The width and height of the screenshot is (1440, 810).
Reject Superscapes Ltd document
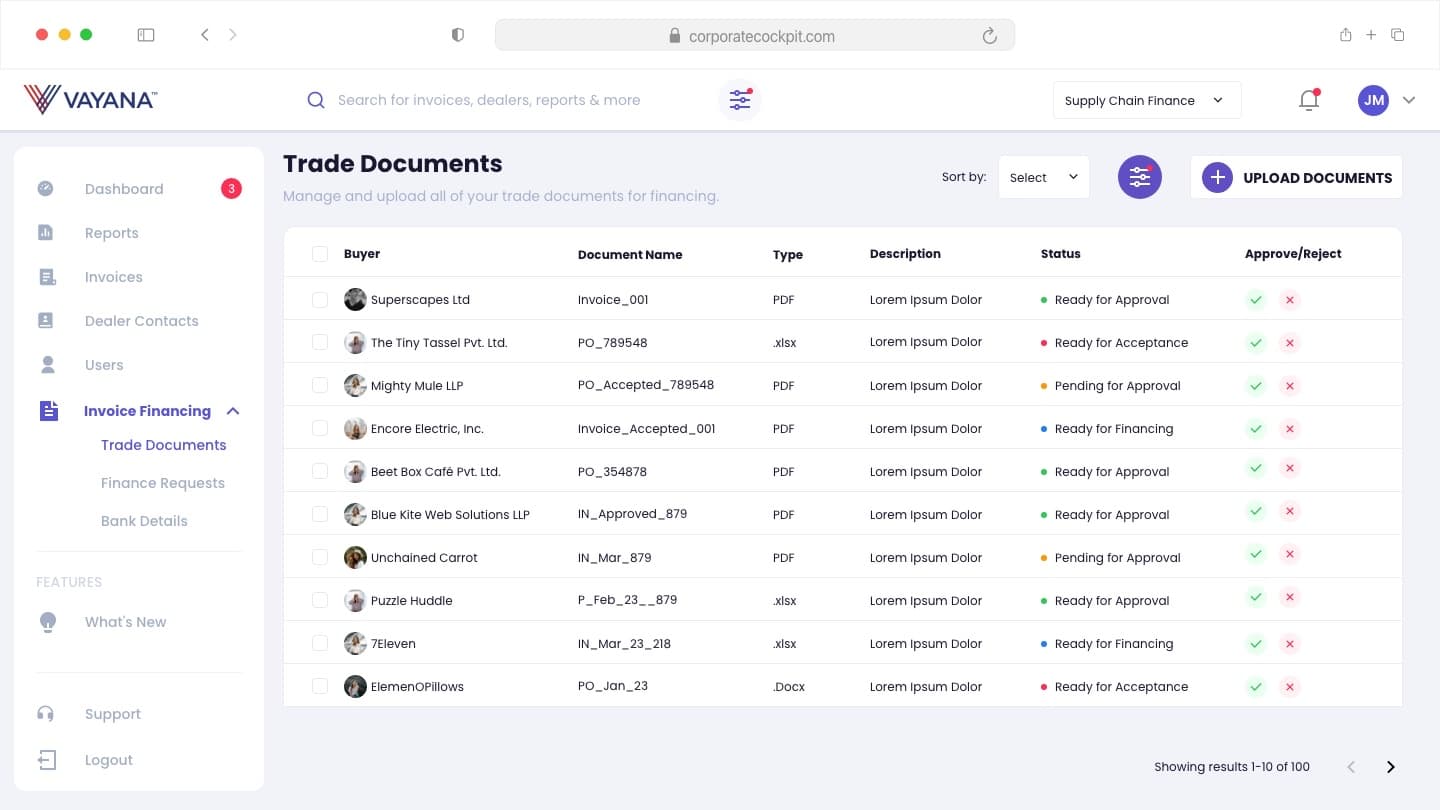pyautogui.click(x=1290, y=299)
